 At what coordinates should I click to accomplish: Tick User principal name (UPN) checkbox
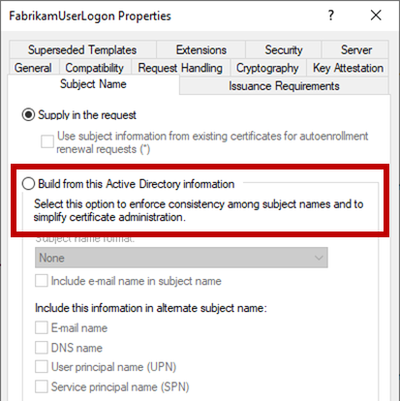click(x=41, y=367)
